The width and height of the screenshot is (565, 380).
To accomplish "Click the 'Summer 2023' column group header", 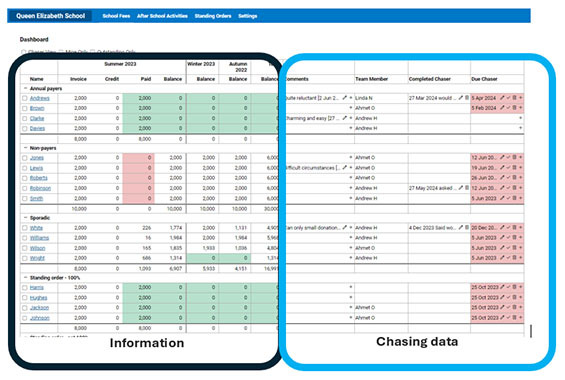I will pyautogui.click(x=120, y=64).
